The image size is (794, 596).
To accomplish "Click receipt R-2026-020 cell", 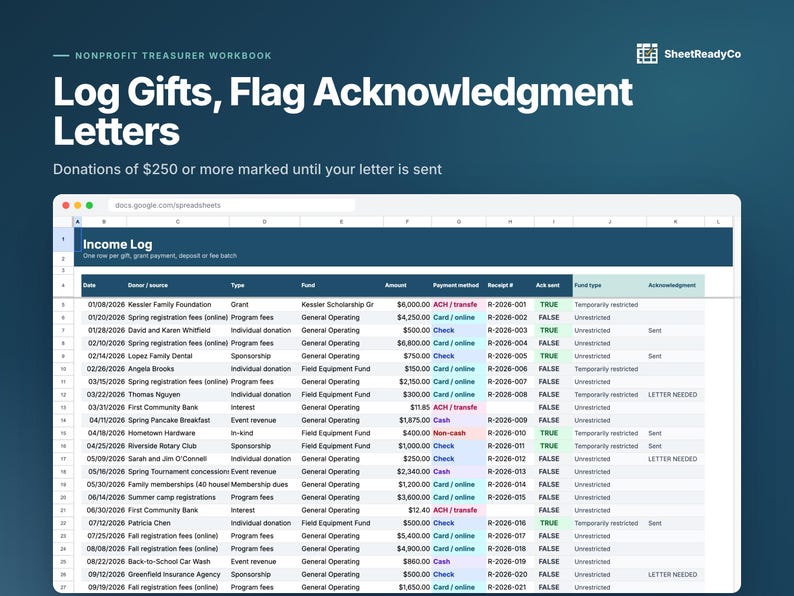I will [510, 574].
